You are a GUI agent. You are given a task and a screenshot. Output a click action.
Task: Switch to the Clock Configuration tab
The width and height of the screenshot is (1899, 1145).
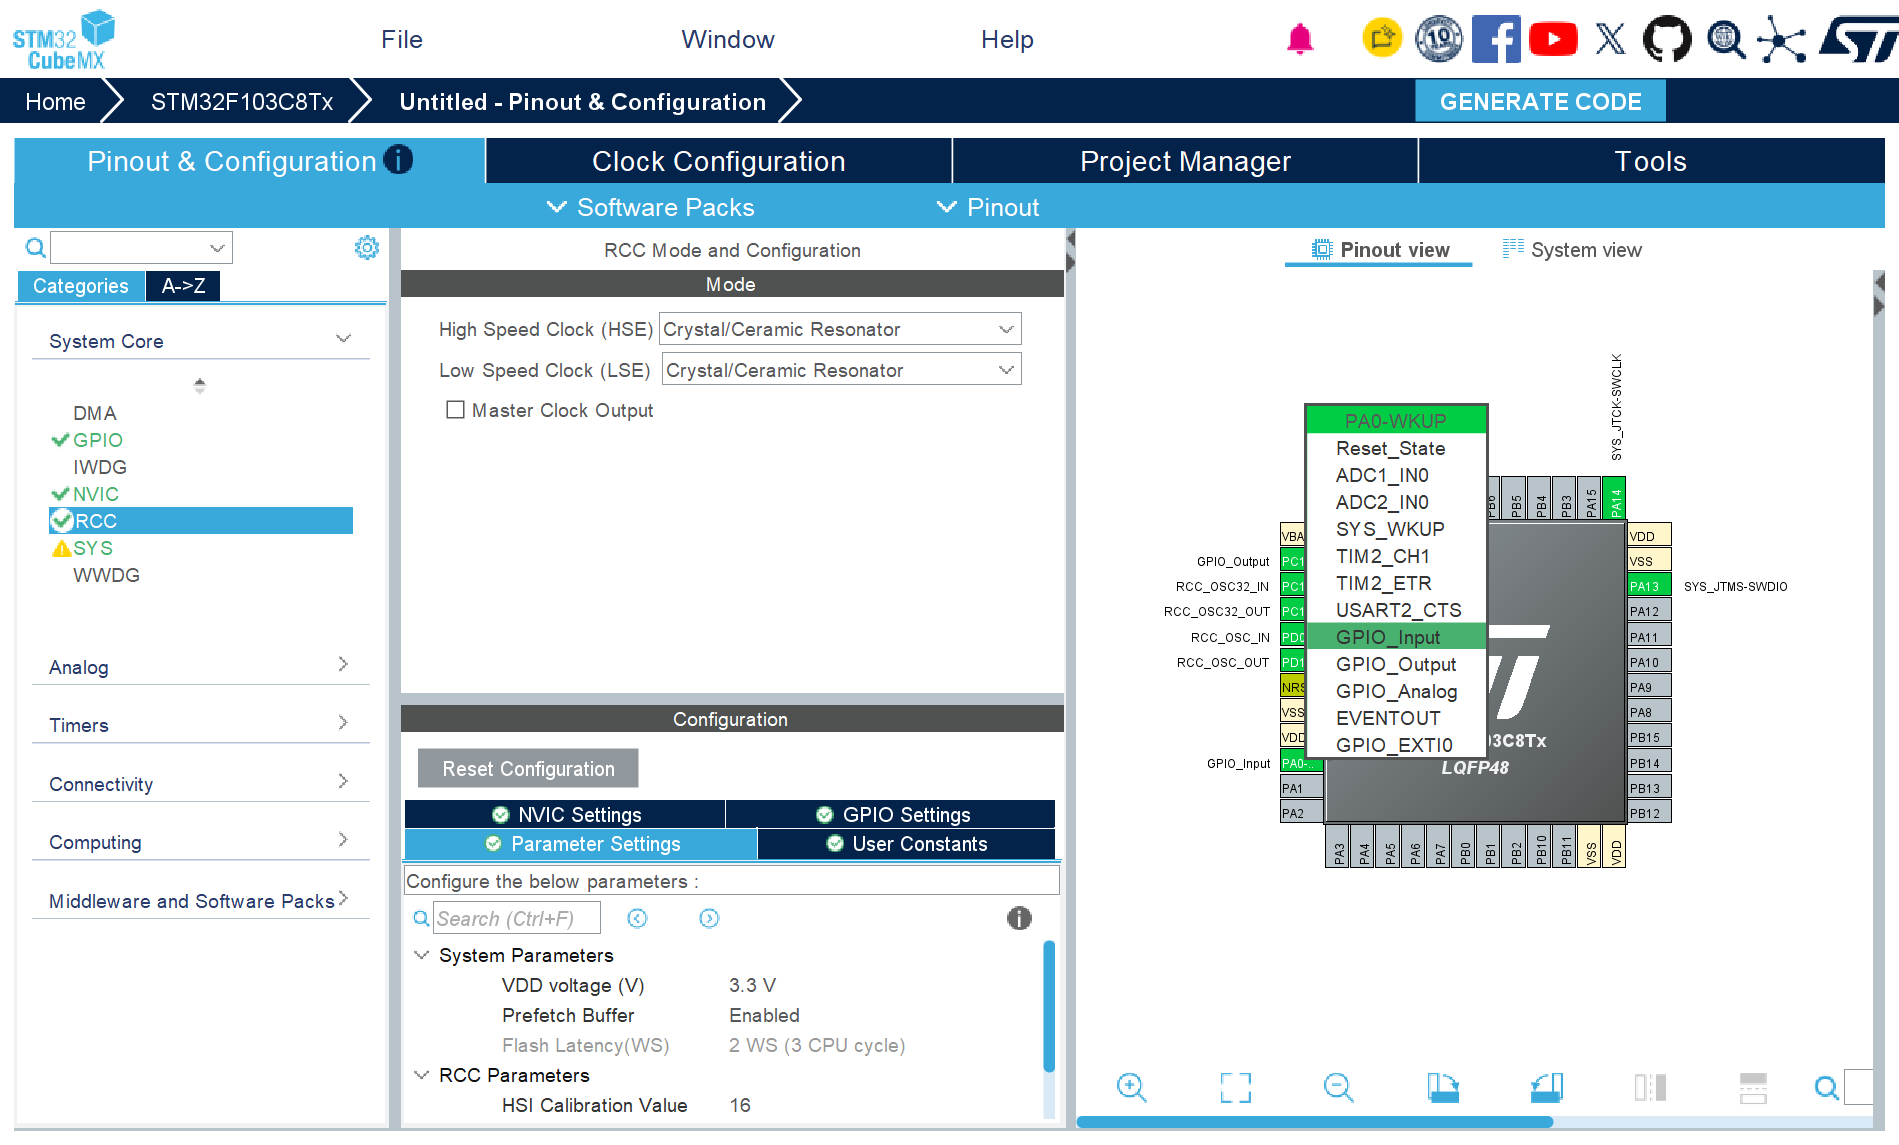click(x=719, y=161)
